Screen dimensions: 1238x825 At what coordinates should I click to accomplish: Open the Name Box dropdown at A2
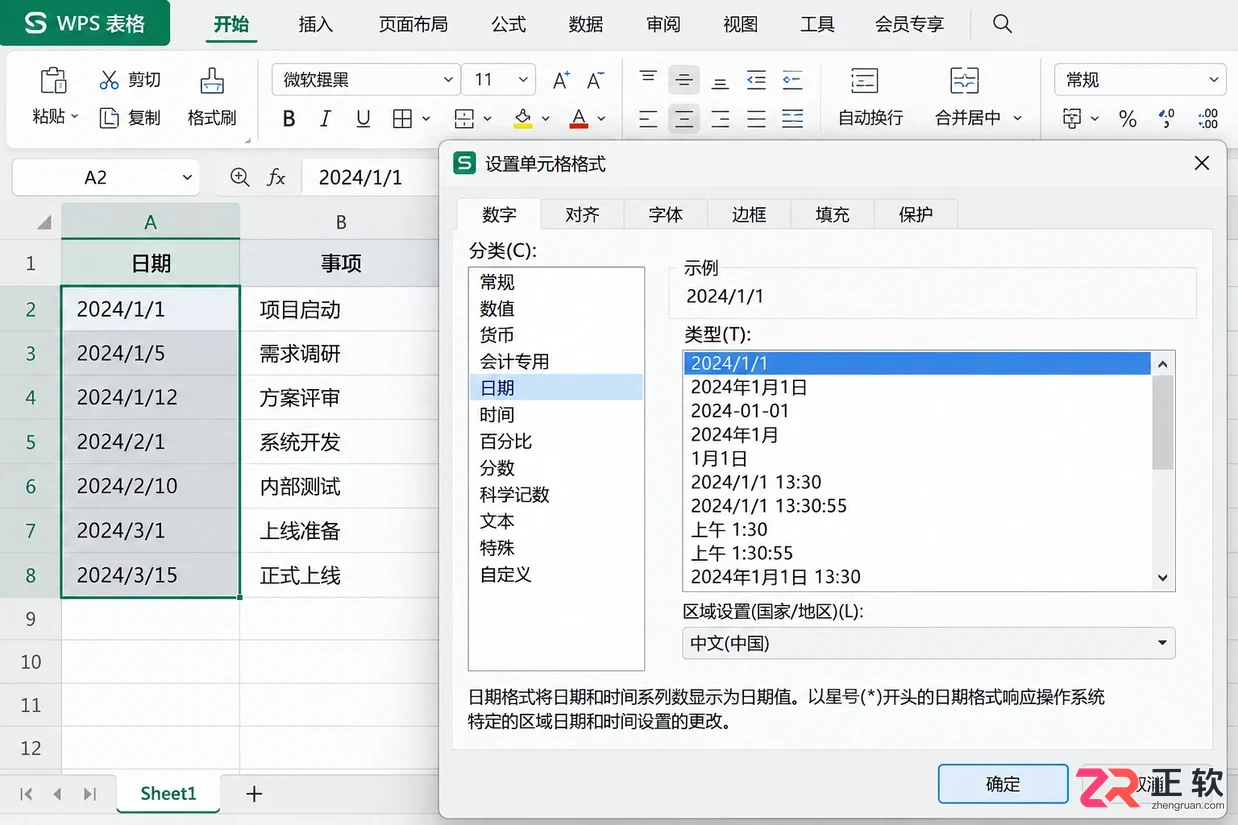pos(188,178)
